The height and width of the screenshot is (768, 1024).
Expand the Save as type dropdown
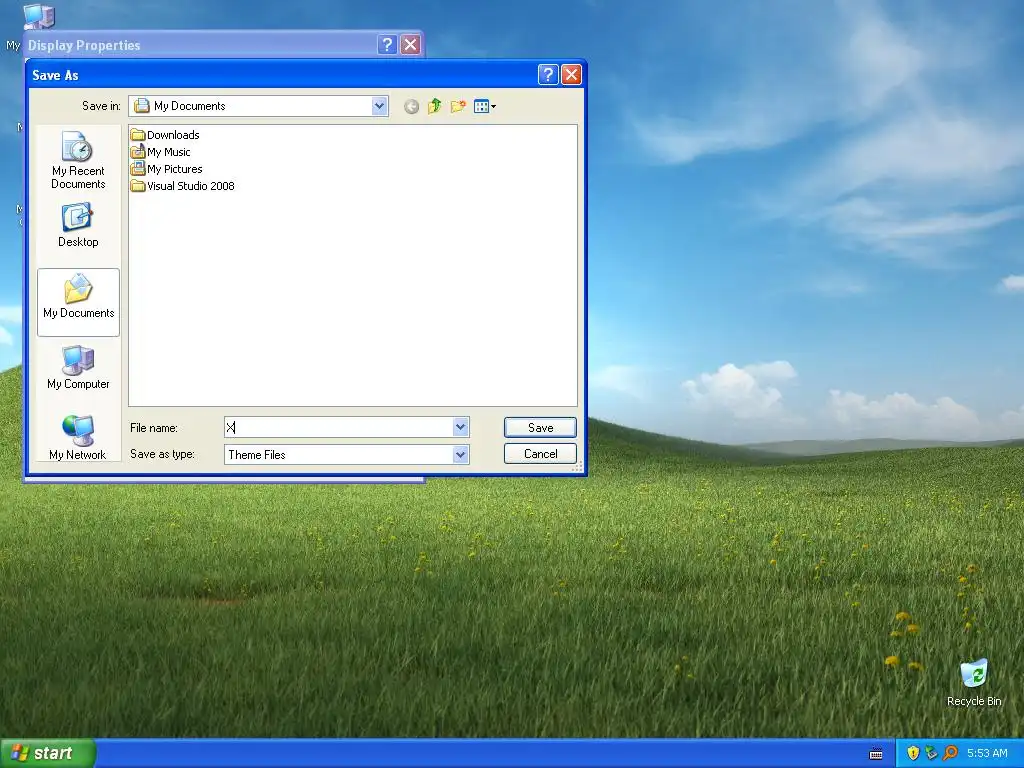pyautogui.click(x=460, y=455)
